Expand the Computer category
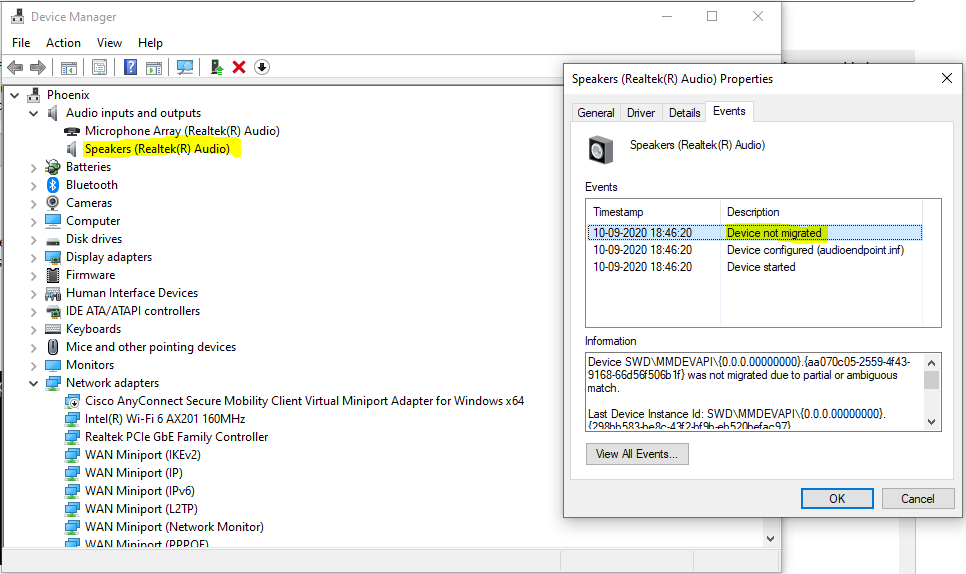 click(x=33, y=221)
